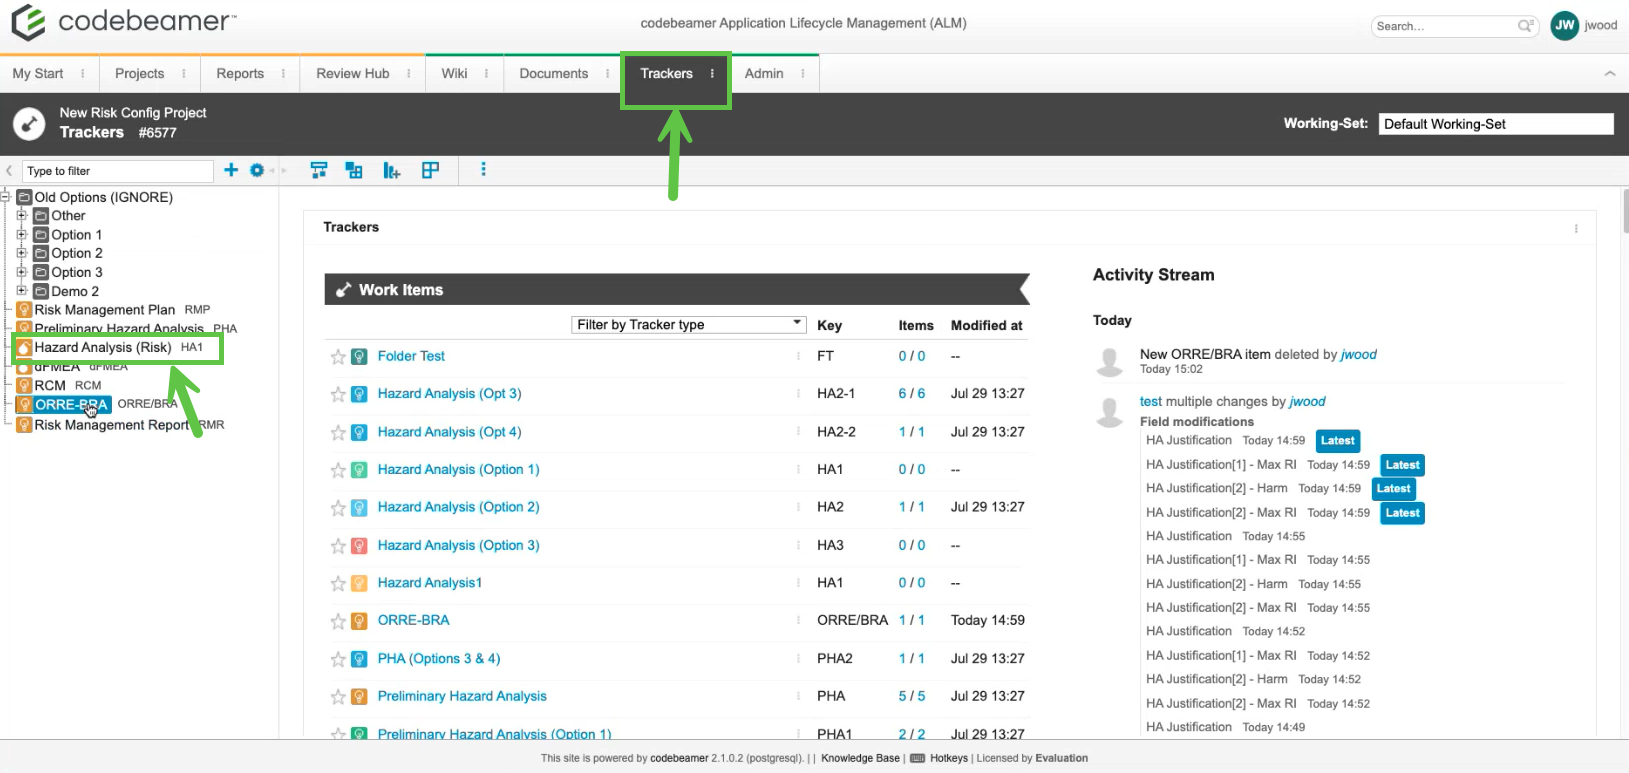Image resolution: width=1629 pixels, height=773 pixels.
Task: Click the four-pane layout toolbar icon
Action: click(430, 170)
